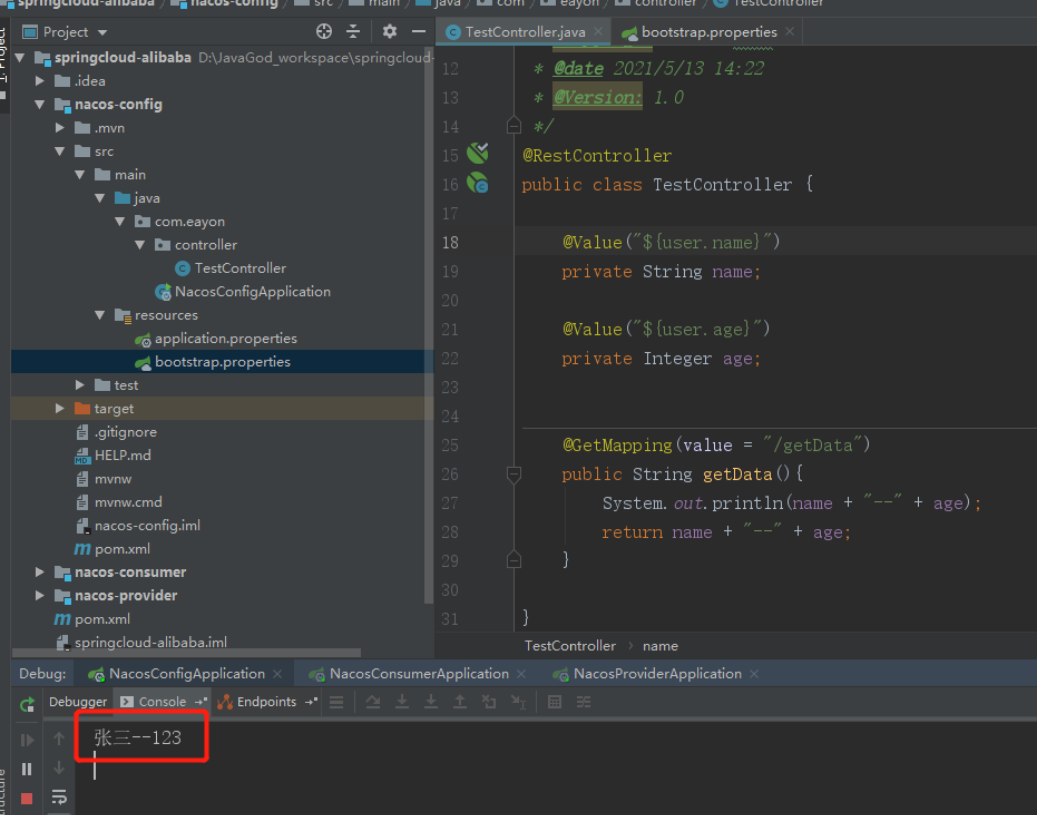This screenshot has height=815, width=1037.
Task: Close the NacosConsumerApplication debug tab
Action: pyautogui.click(x=521, y=674)
